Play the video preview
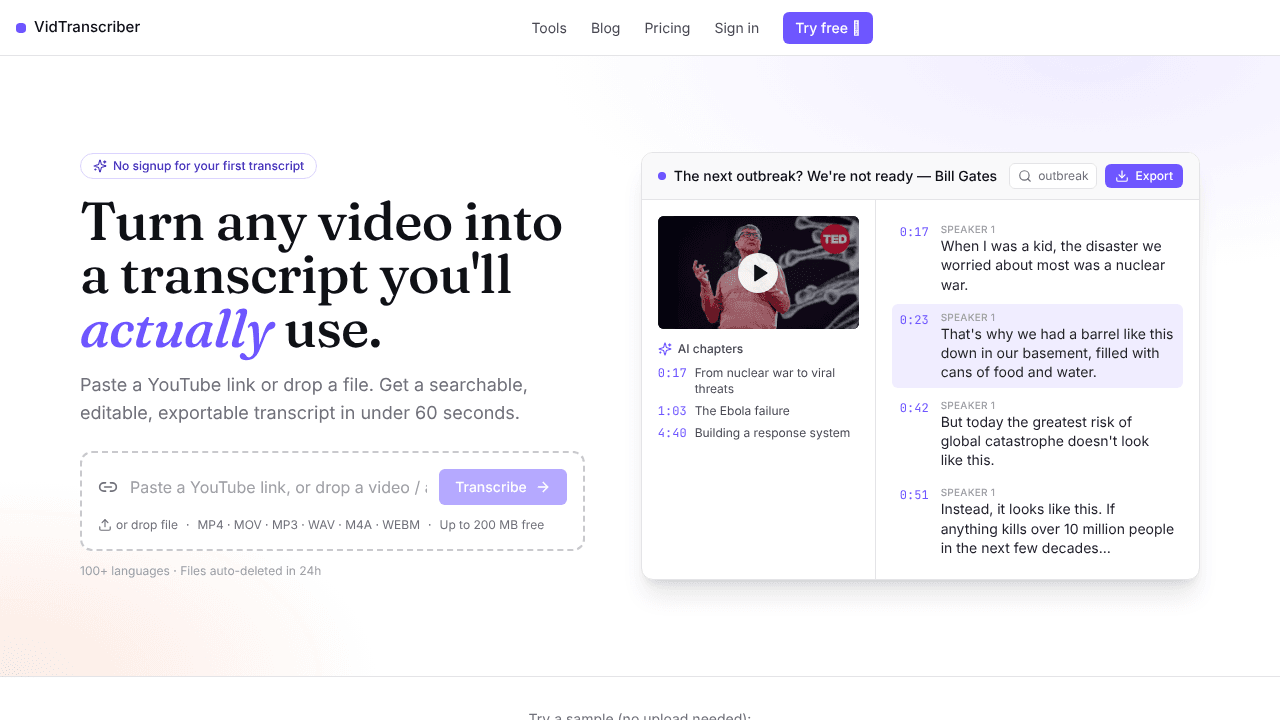Image resolution: width=1280 pixels, height=720 pixels. point(758,272)
